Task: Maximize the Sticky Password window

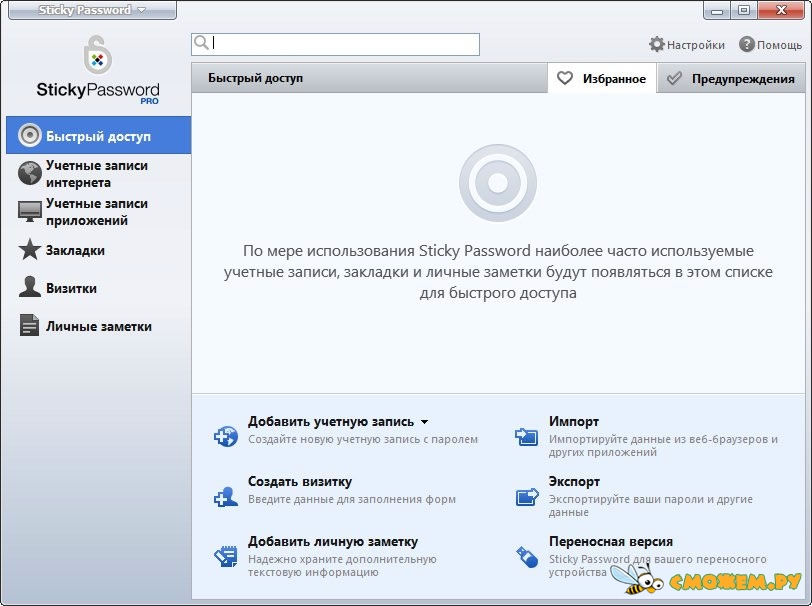Action: [744, 10]
